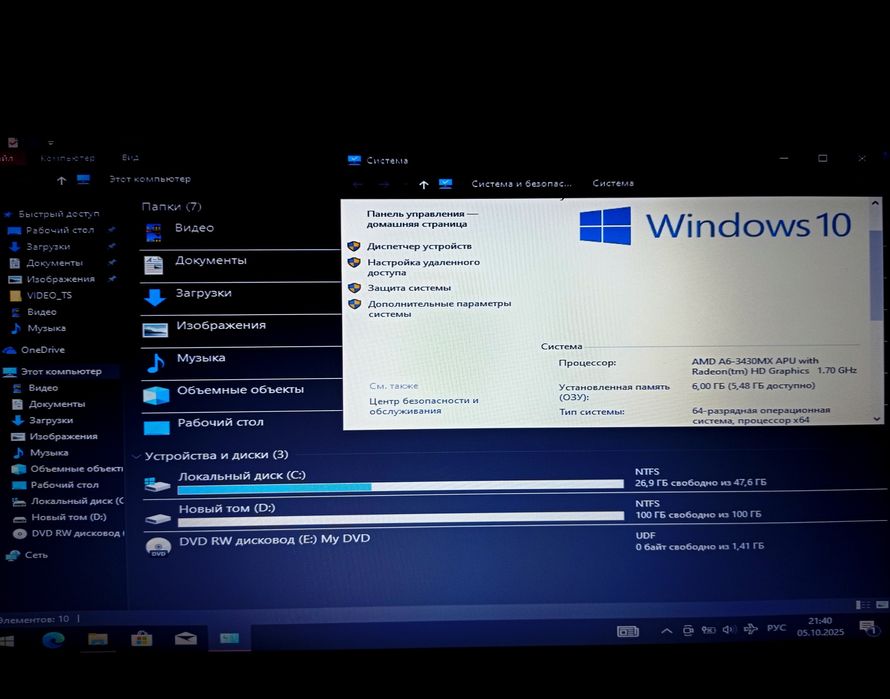Show hidden tray icons chevron
Viewport: 890px width, 699px height.
[x=667, y=631]
